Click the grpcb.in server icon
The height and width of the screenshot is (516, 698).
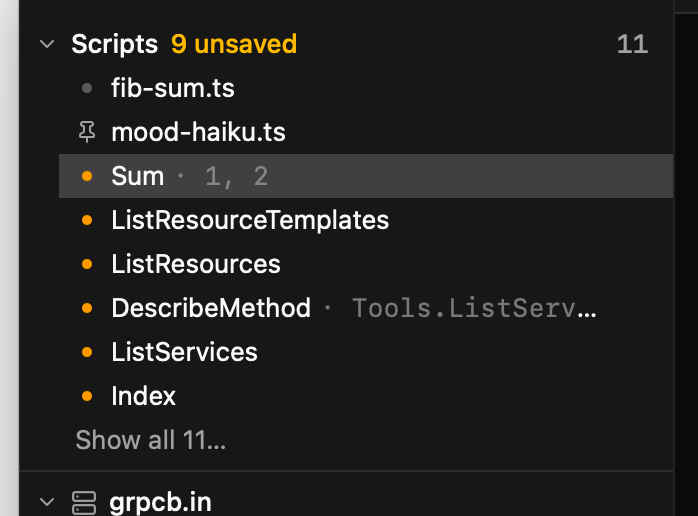tap(84, 503)
